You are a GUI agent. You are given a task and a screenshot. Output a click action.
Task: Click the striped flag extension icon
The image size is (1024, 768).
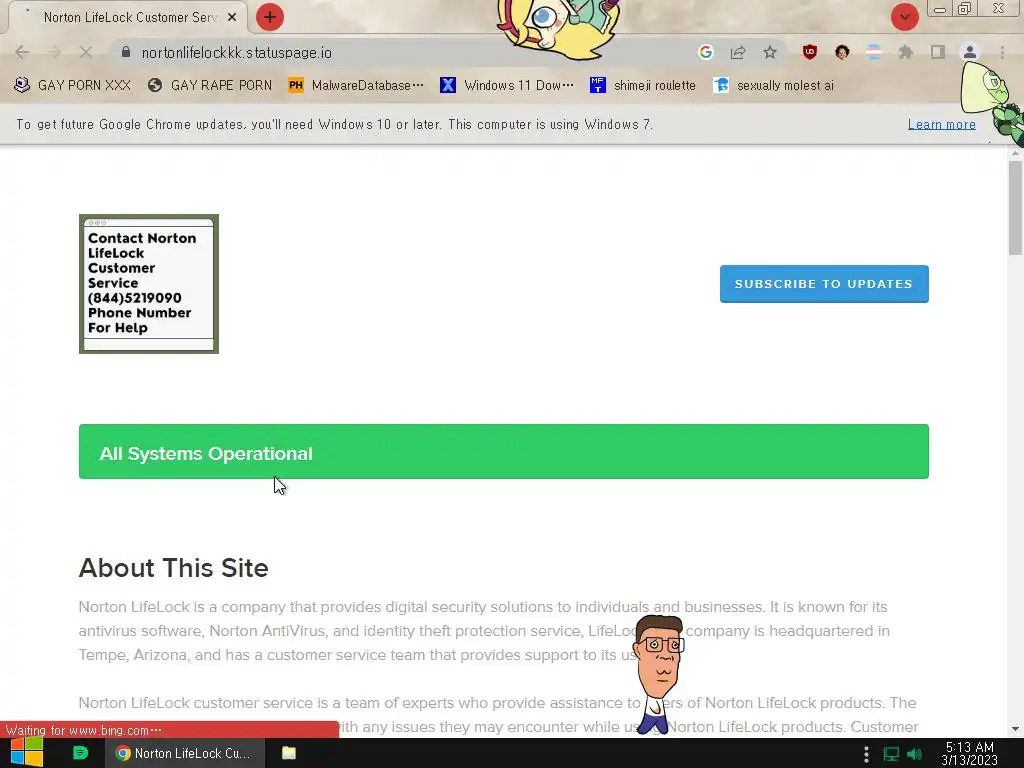pos(874,52)
